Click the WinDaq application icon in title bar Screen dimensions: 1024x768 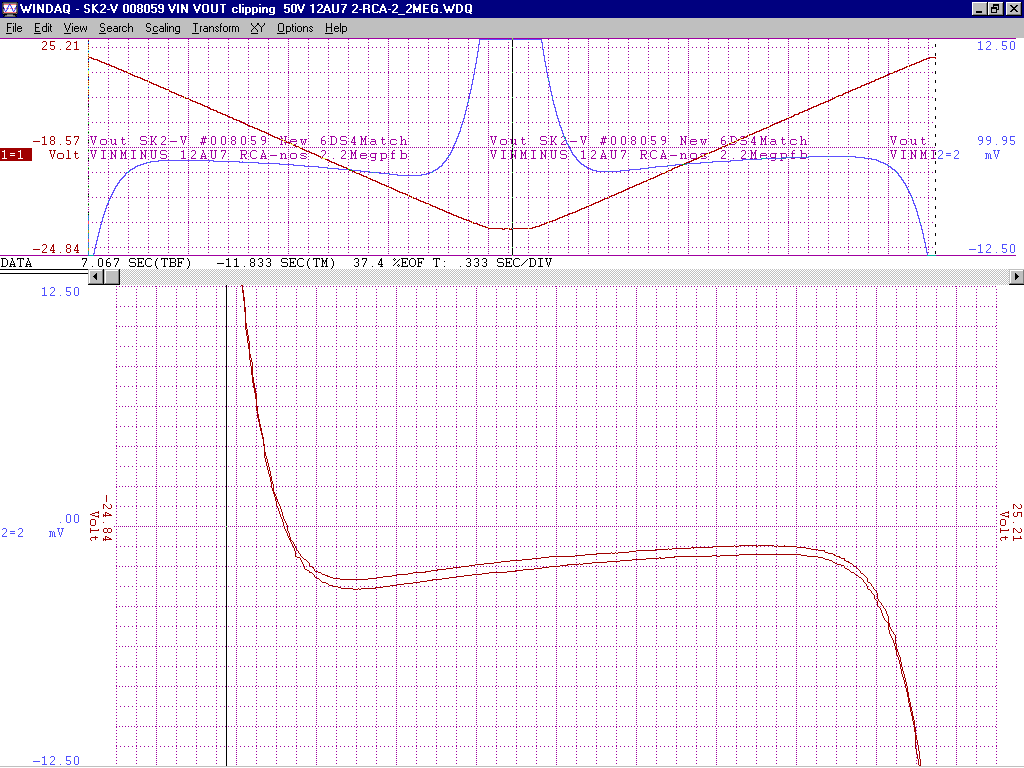(10, 9)
